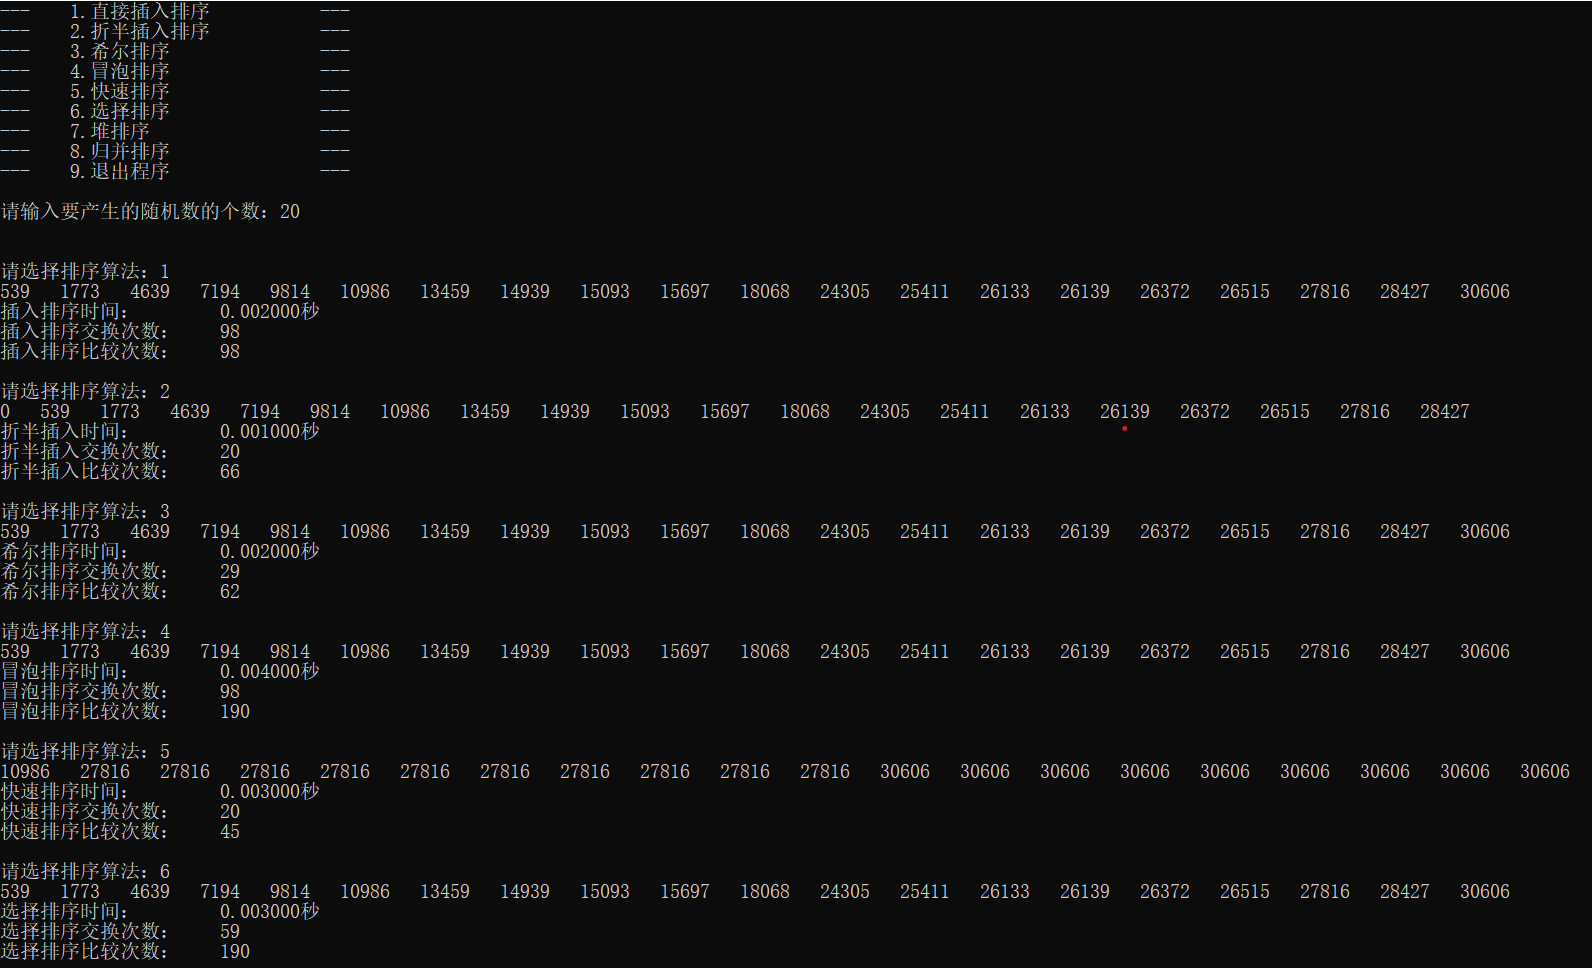Click menu line '5.快速排序'
Viewport: 1592px width, 968px height.
120,91
